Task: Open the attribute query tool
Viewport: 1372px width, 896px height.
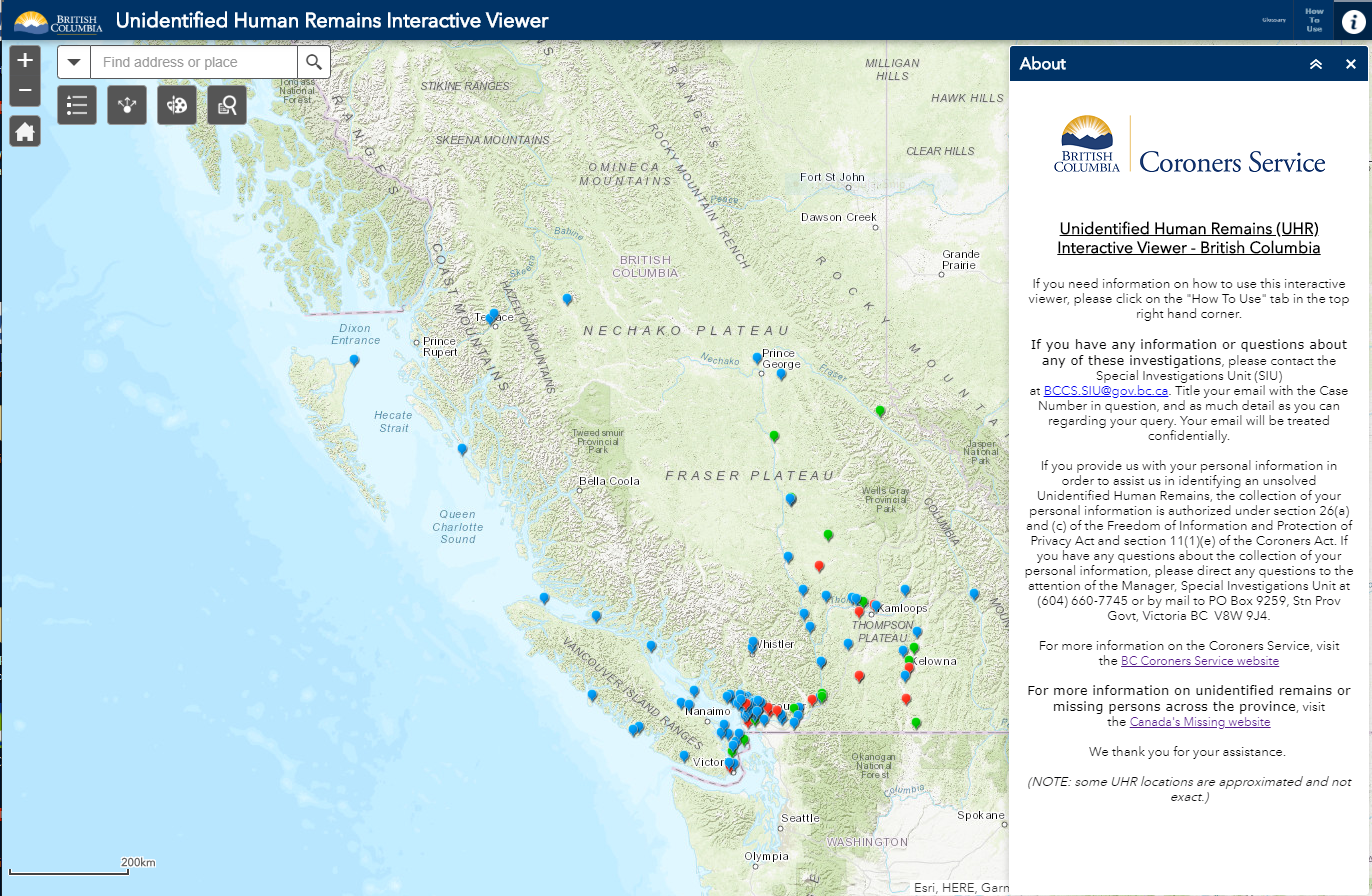Action: [227, 105]
